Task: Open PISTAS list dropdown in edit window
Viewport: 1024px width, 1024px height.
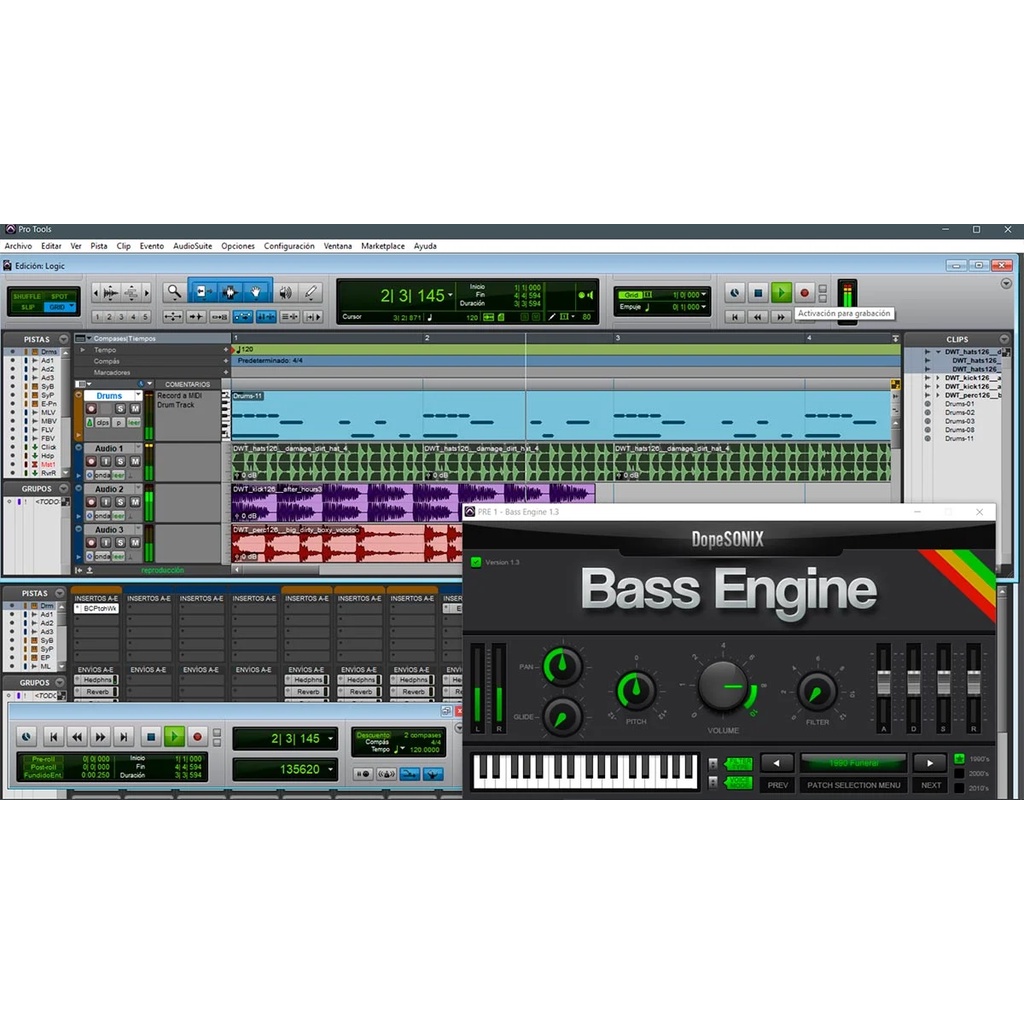Action: click(63, 339)
